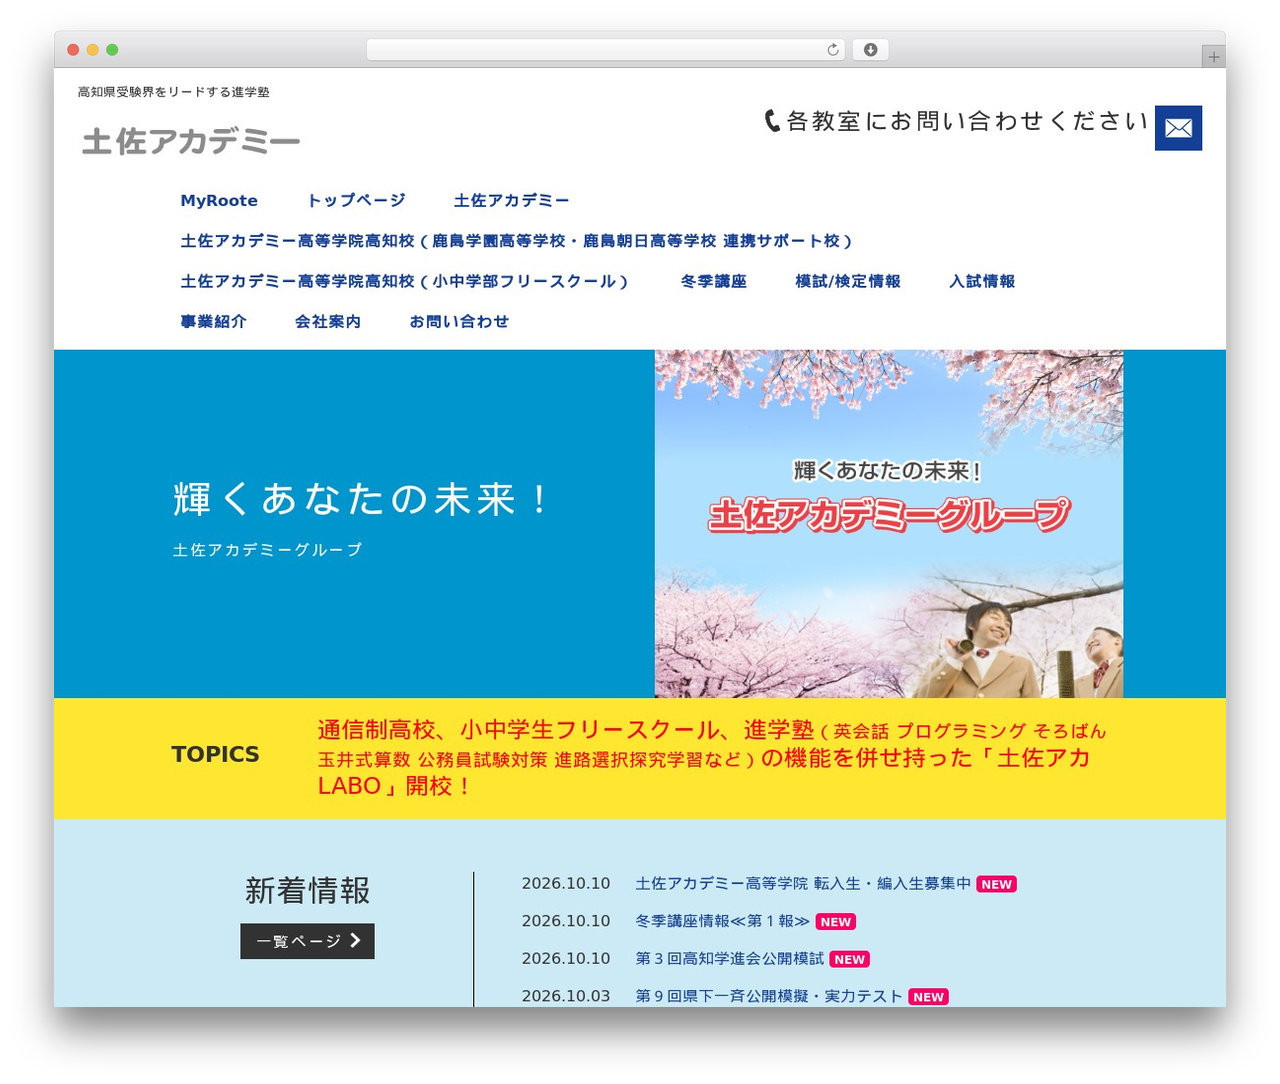Open the 入試情報 menu item
This screenshot has height=1084, width=1280.
982,282
